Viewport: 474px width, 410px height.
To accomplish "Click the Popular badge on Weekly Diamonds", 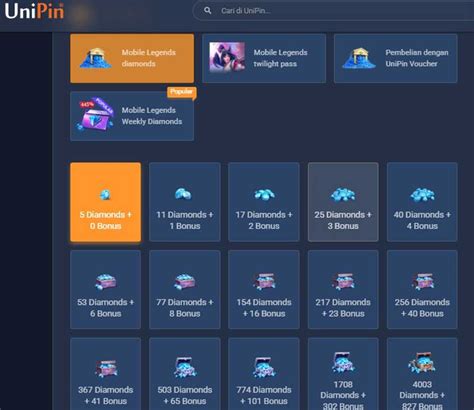I will [x=181, y=92].
